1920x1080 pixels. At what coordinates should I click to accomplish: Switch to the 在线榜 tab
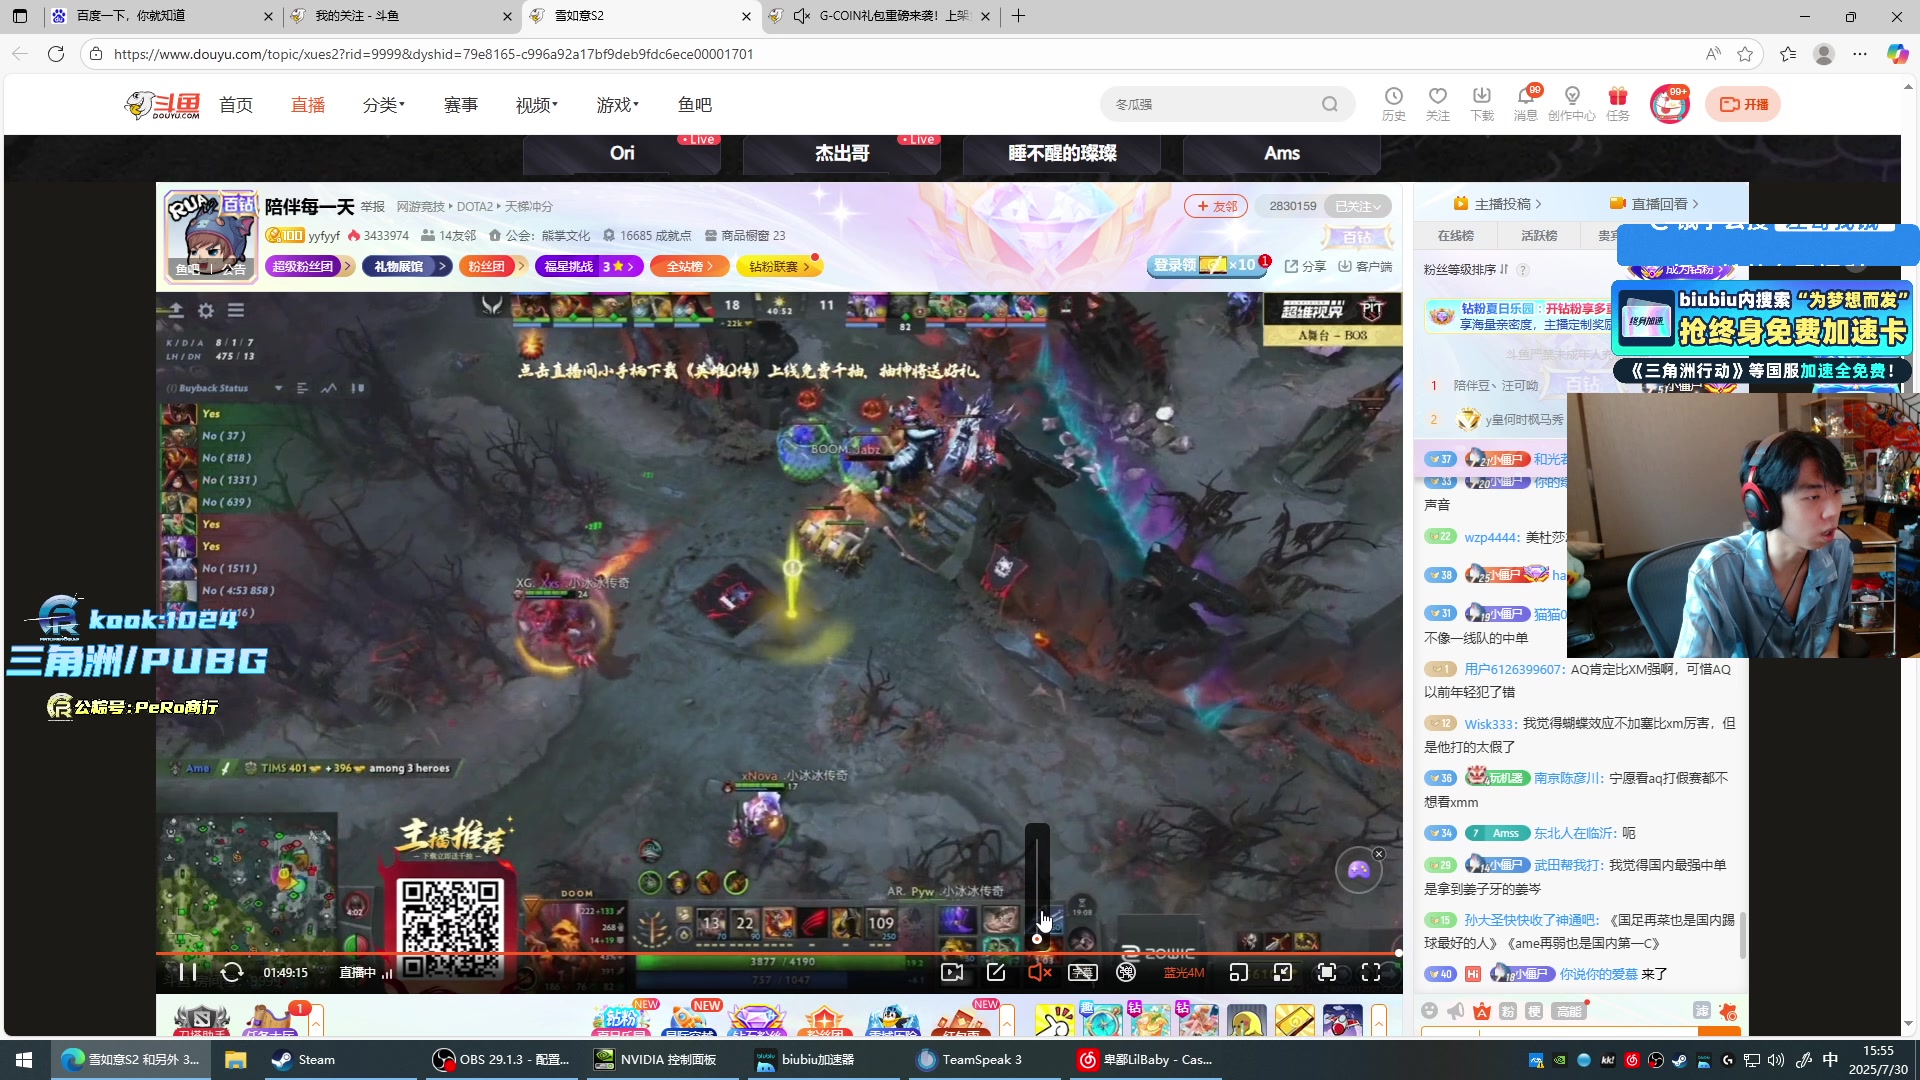point(1456,236)
